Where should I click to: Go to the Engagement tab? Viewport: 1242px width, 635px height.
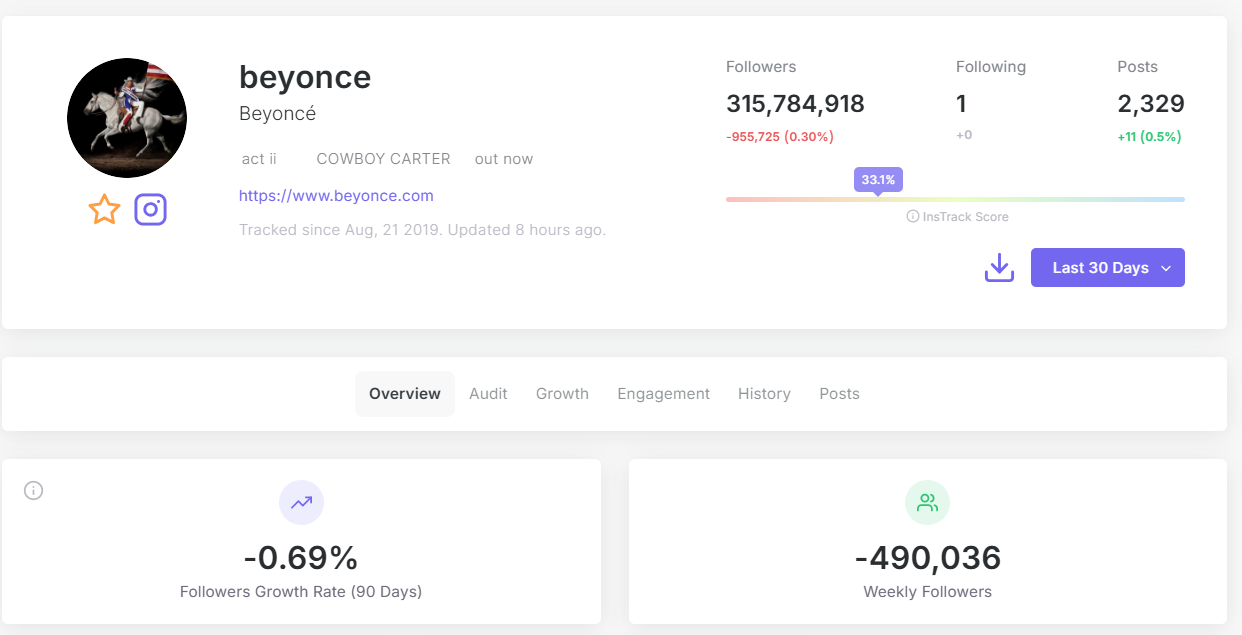(664, 394)
